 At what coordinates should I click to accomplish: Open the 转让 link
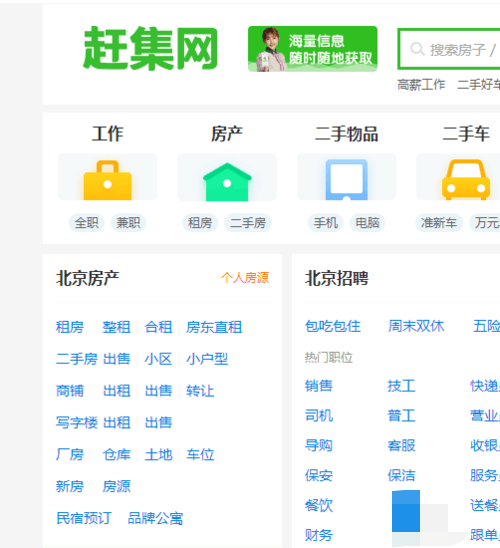(200, 391)
